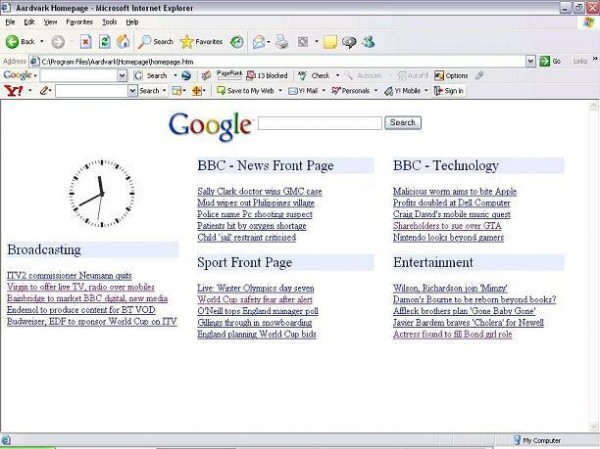
Task: Open 'Nintendo looks beyond gamers' link
Action: tap(448, 237)
